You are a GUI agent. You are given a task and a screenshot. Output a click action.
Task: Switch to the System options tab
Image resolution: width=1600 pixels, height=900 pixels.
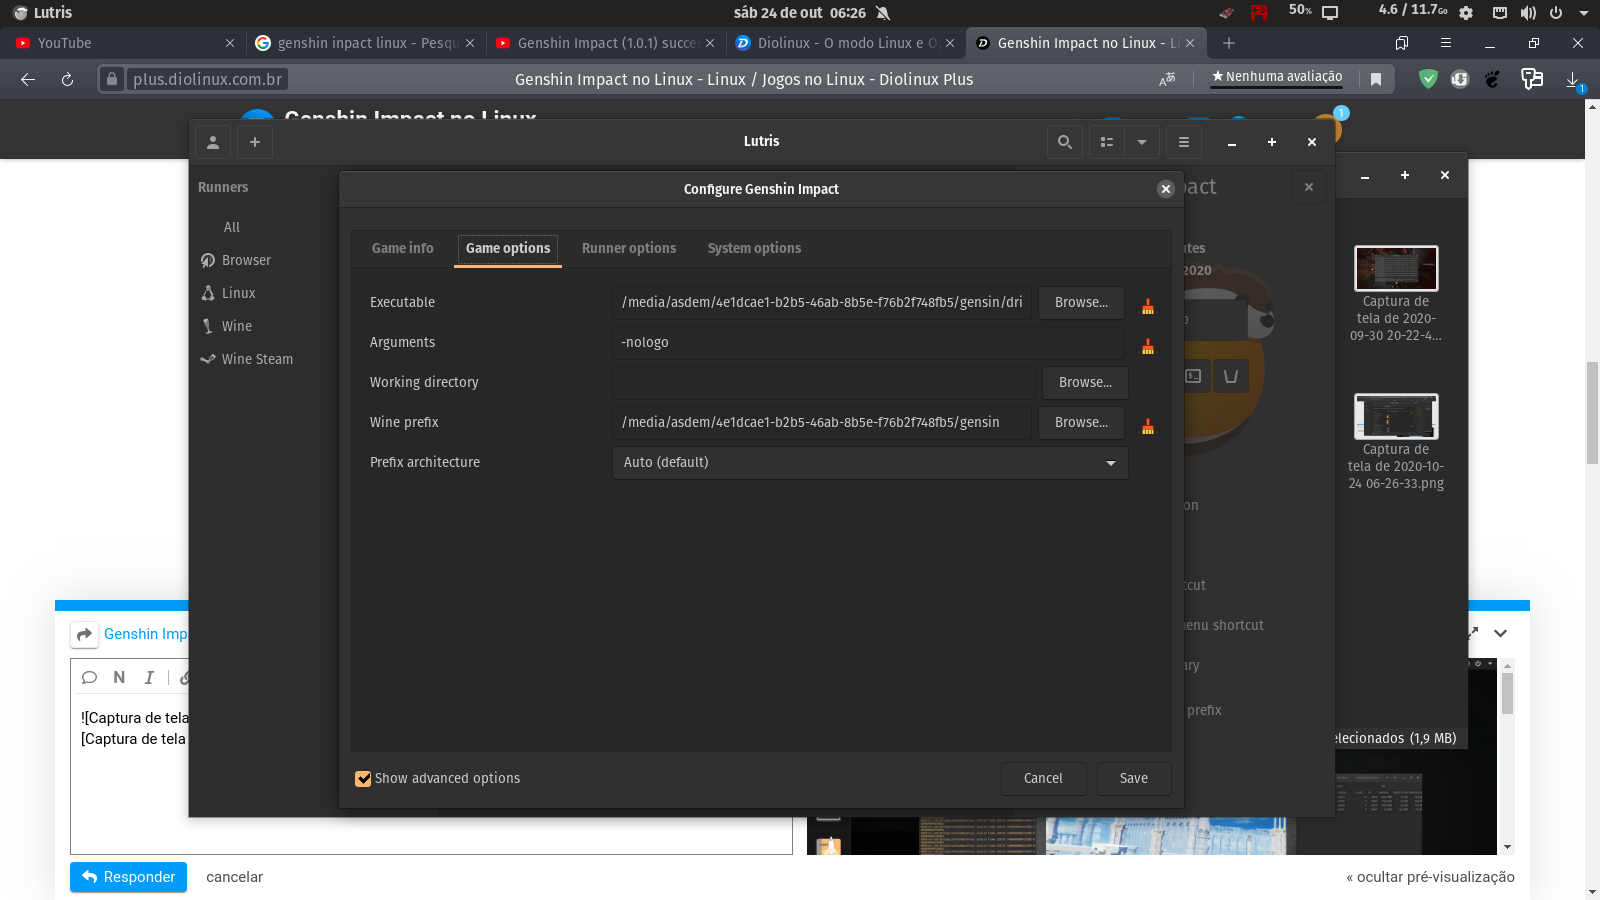754,248
